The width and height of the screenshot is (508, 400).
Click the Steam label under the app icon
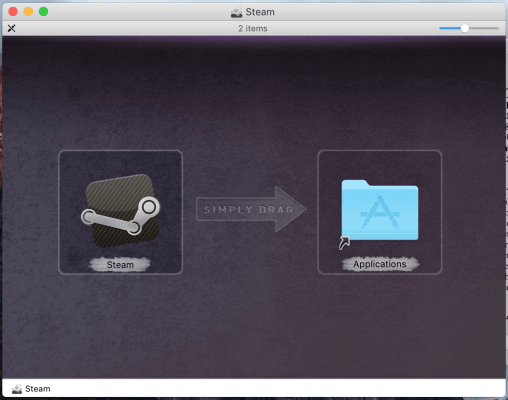(x=120, y=265)
